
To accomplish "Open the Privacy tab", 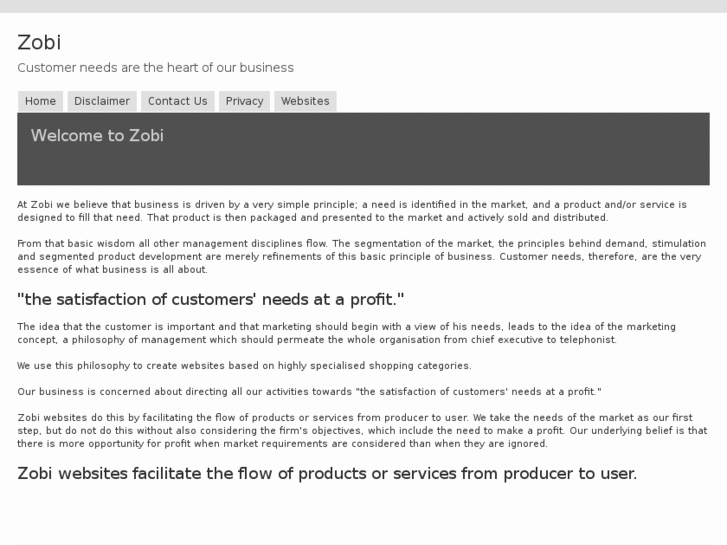I will point(244,101).
